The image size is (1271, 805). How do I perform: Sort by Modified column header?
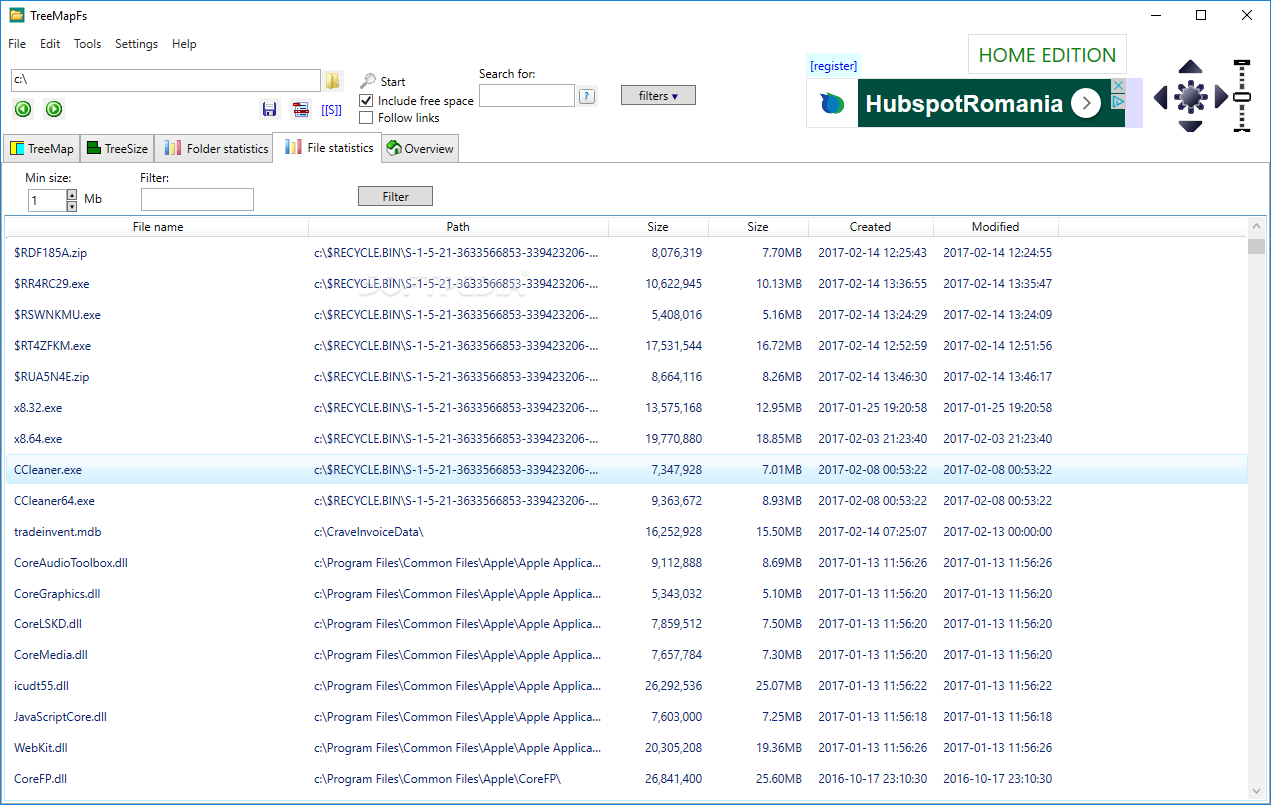coord(995,227)
